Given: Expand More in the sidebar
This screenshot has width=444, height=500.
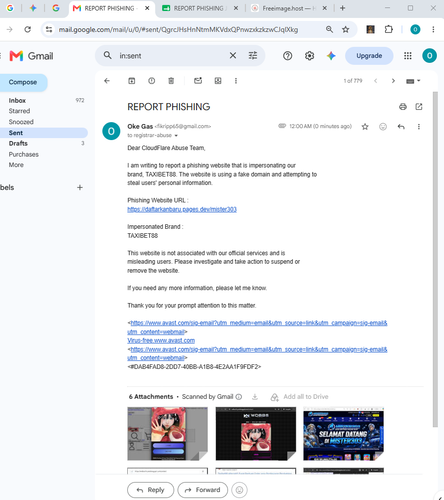Looking at the screenshot, I should click(x=16, y=165).
